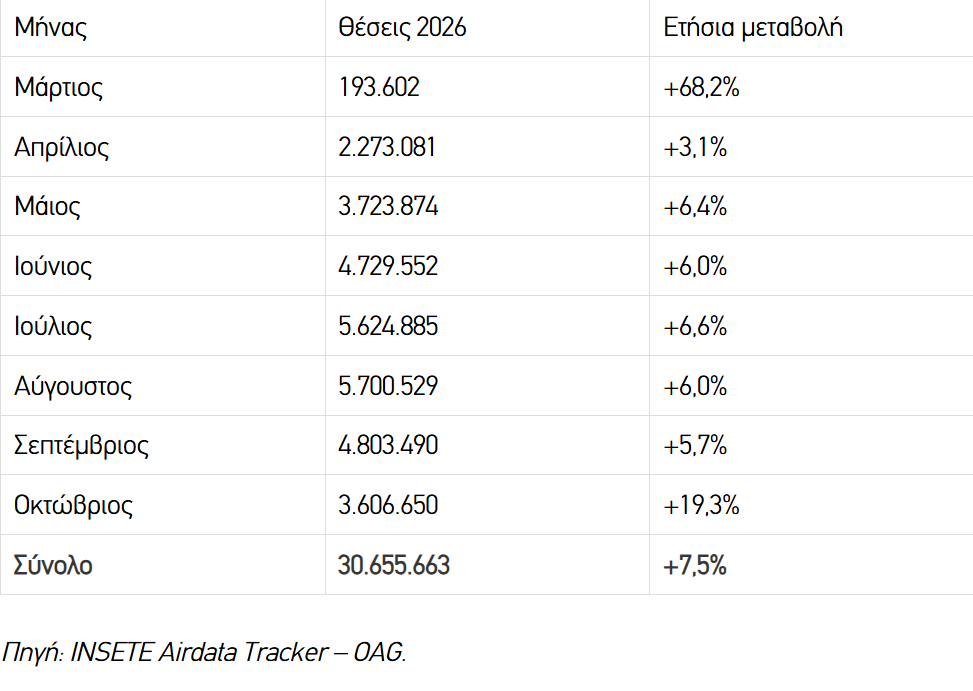Select the 2.273.081 value
The image size is (973, 691).
point(387,147)
